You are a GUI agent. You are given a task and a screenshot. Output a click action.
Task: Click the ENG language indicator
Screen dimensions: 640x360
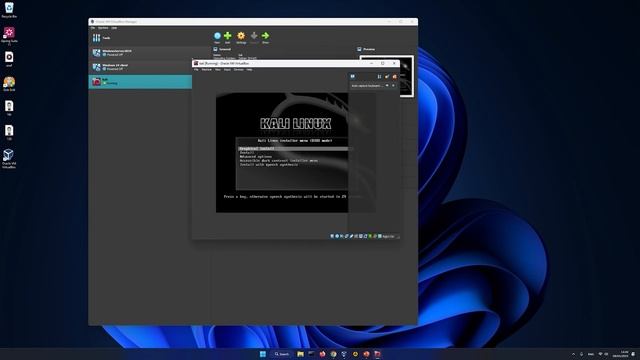click(591, 354)
